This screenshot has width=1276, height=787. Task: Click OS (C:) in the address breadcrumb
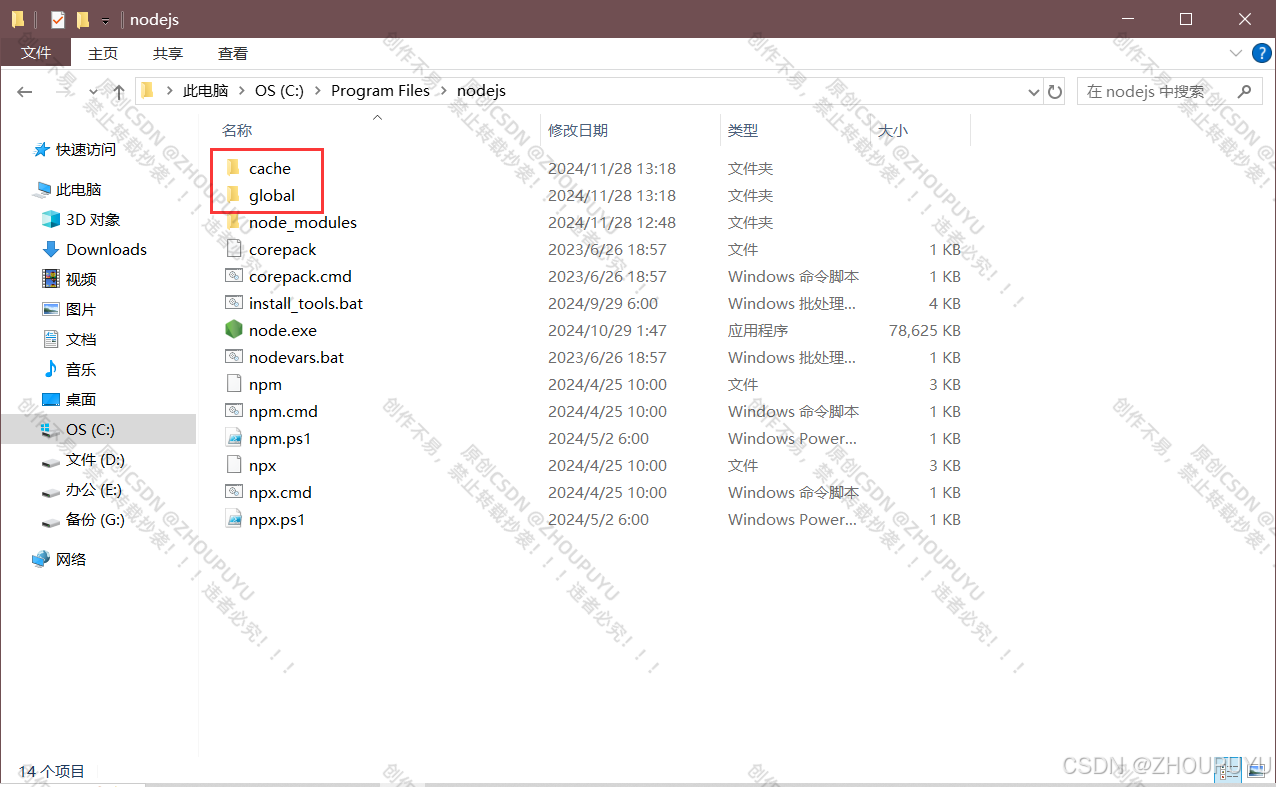(279, 91)
